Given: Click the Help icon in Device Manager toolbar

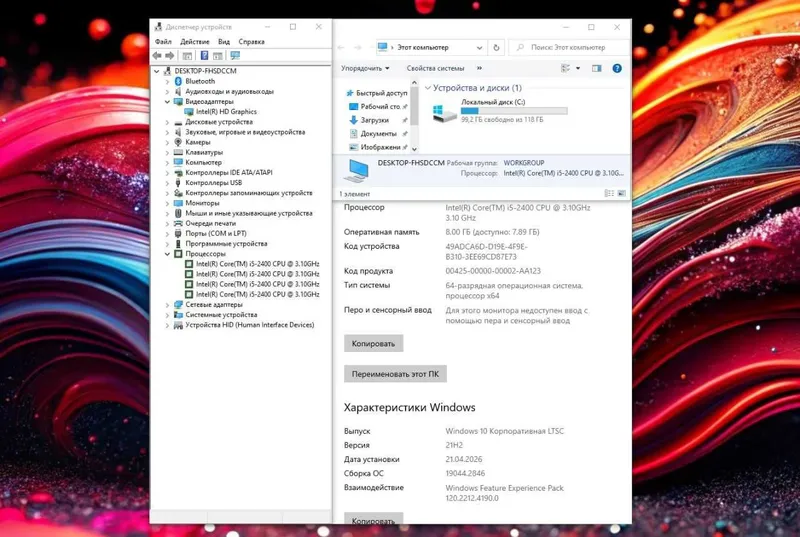Looking at the screenshot, I should click(x=204, y=56).
